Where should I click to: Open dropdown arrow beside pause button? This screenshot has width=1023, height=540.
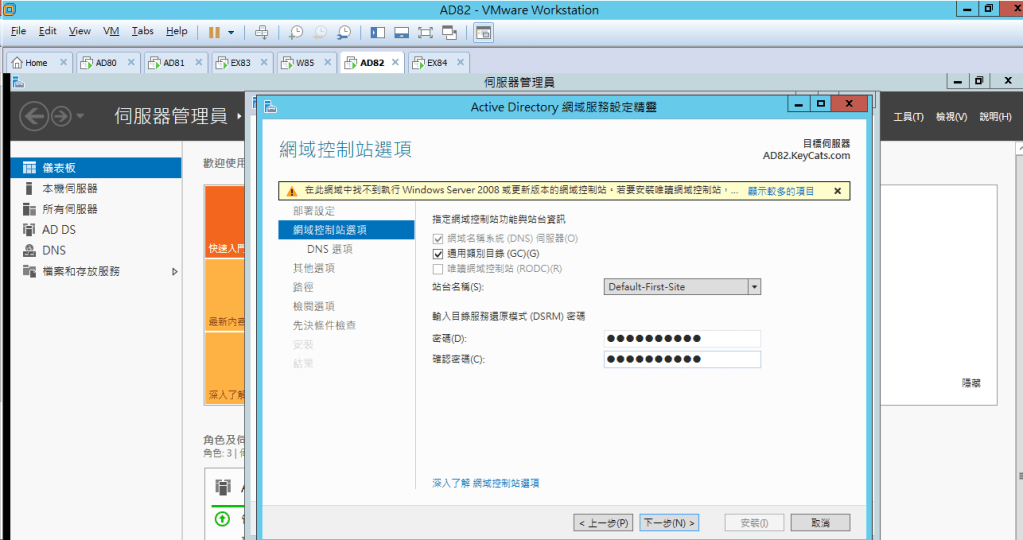click(231, 32)
